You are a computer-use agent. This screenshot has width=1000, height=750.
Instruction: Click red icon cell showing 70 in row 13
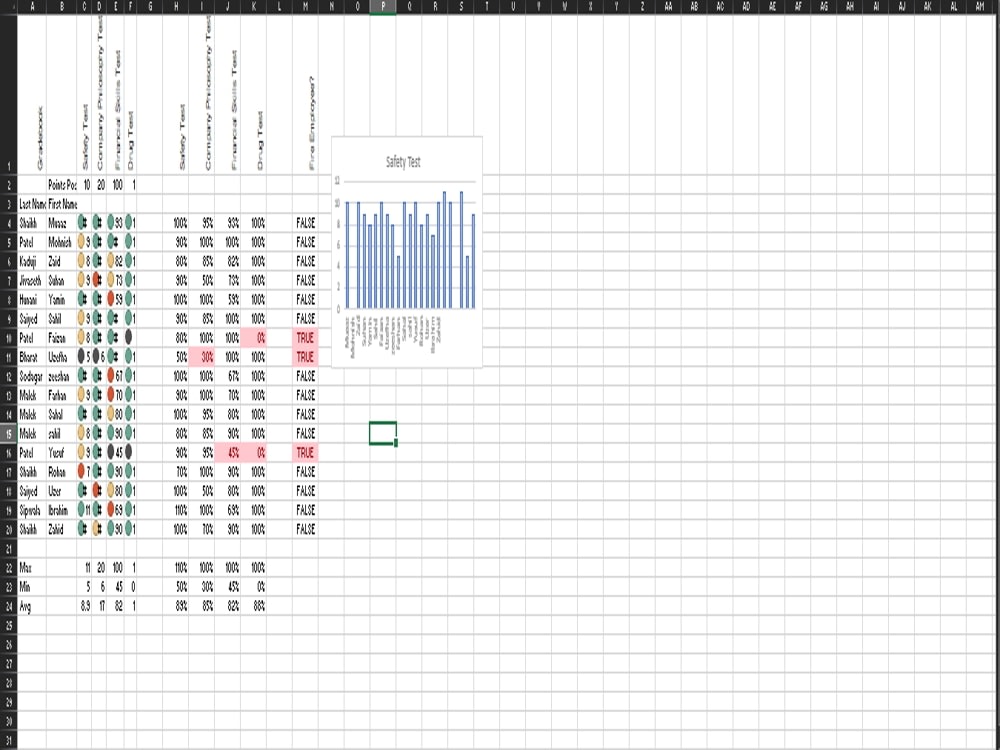click(x=115, y=395)
